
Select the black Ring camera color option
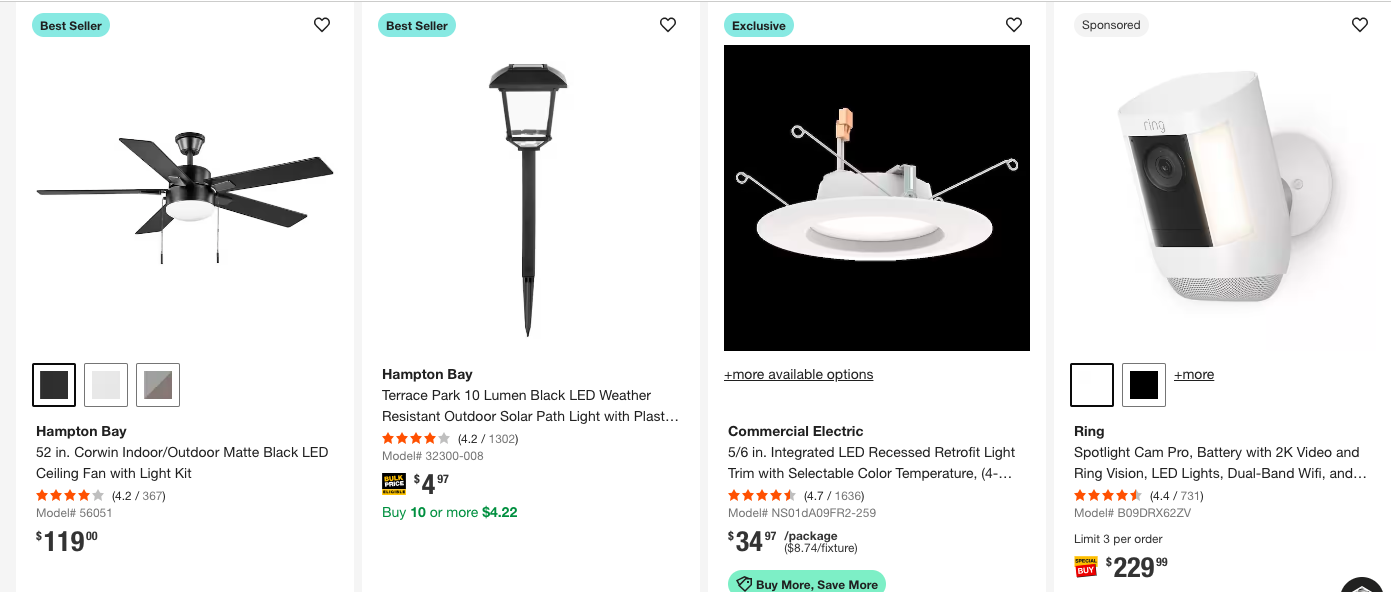point(1144,385)
